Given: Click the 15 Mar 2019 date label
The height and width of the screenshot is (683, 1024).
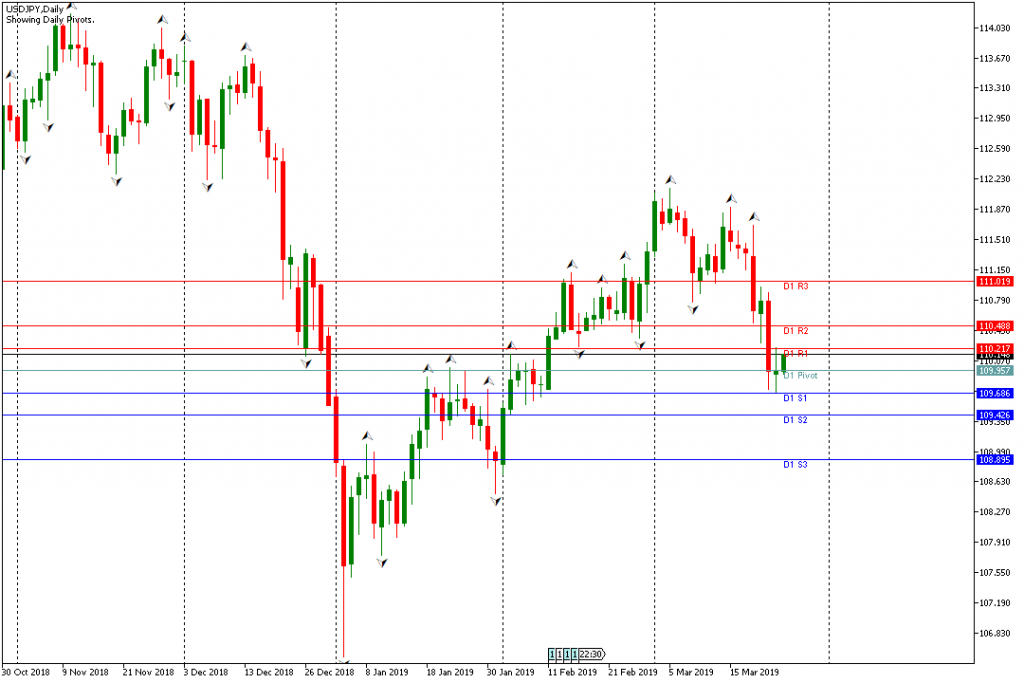Looking at the screenshot, I should pos(753,673).
